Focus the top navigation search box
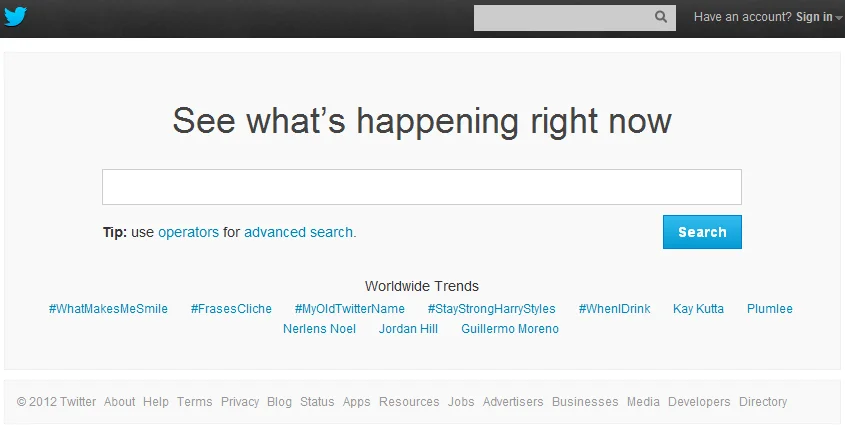Viewport: 845px width, 428px height. click(x=562, y=17)
